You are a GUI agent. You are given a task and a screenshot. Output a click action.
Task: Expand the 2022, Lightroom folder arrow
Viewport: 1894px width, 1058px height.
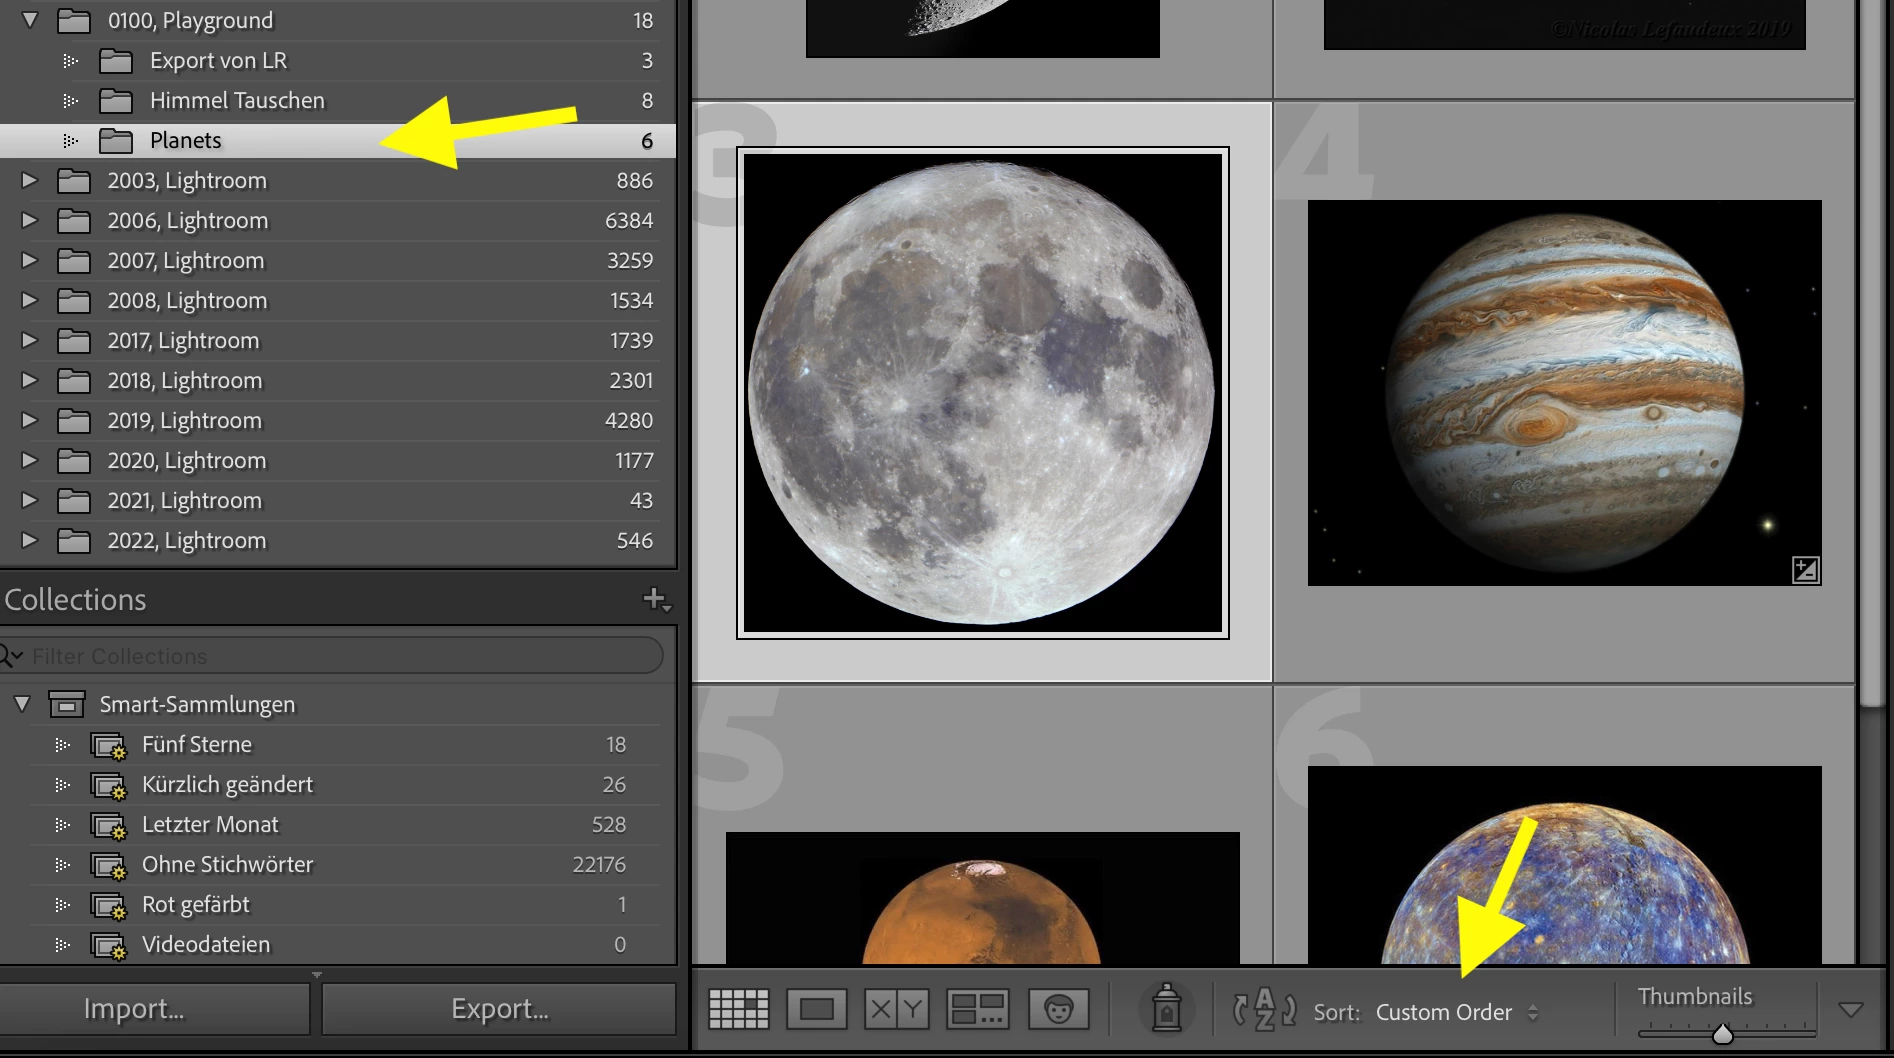[29, 540]
